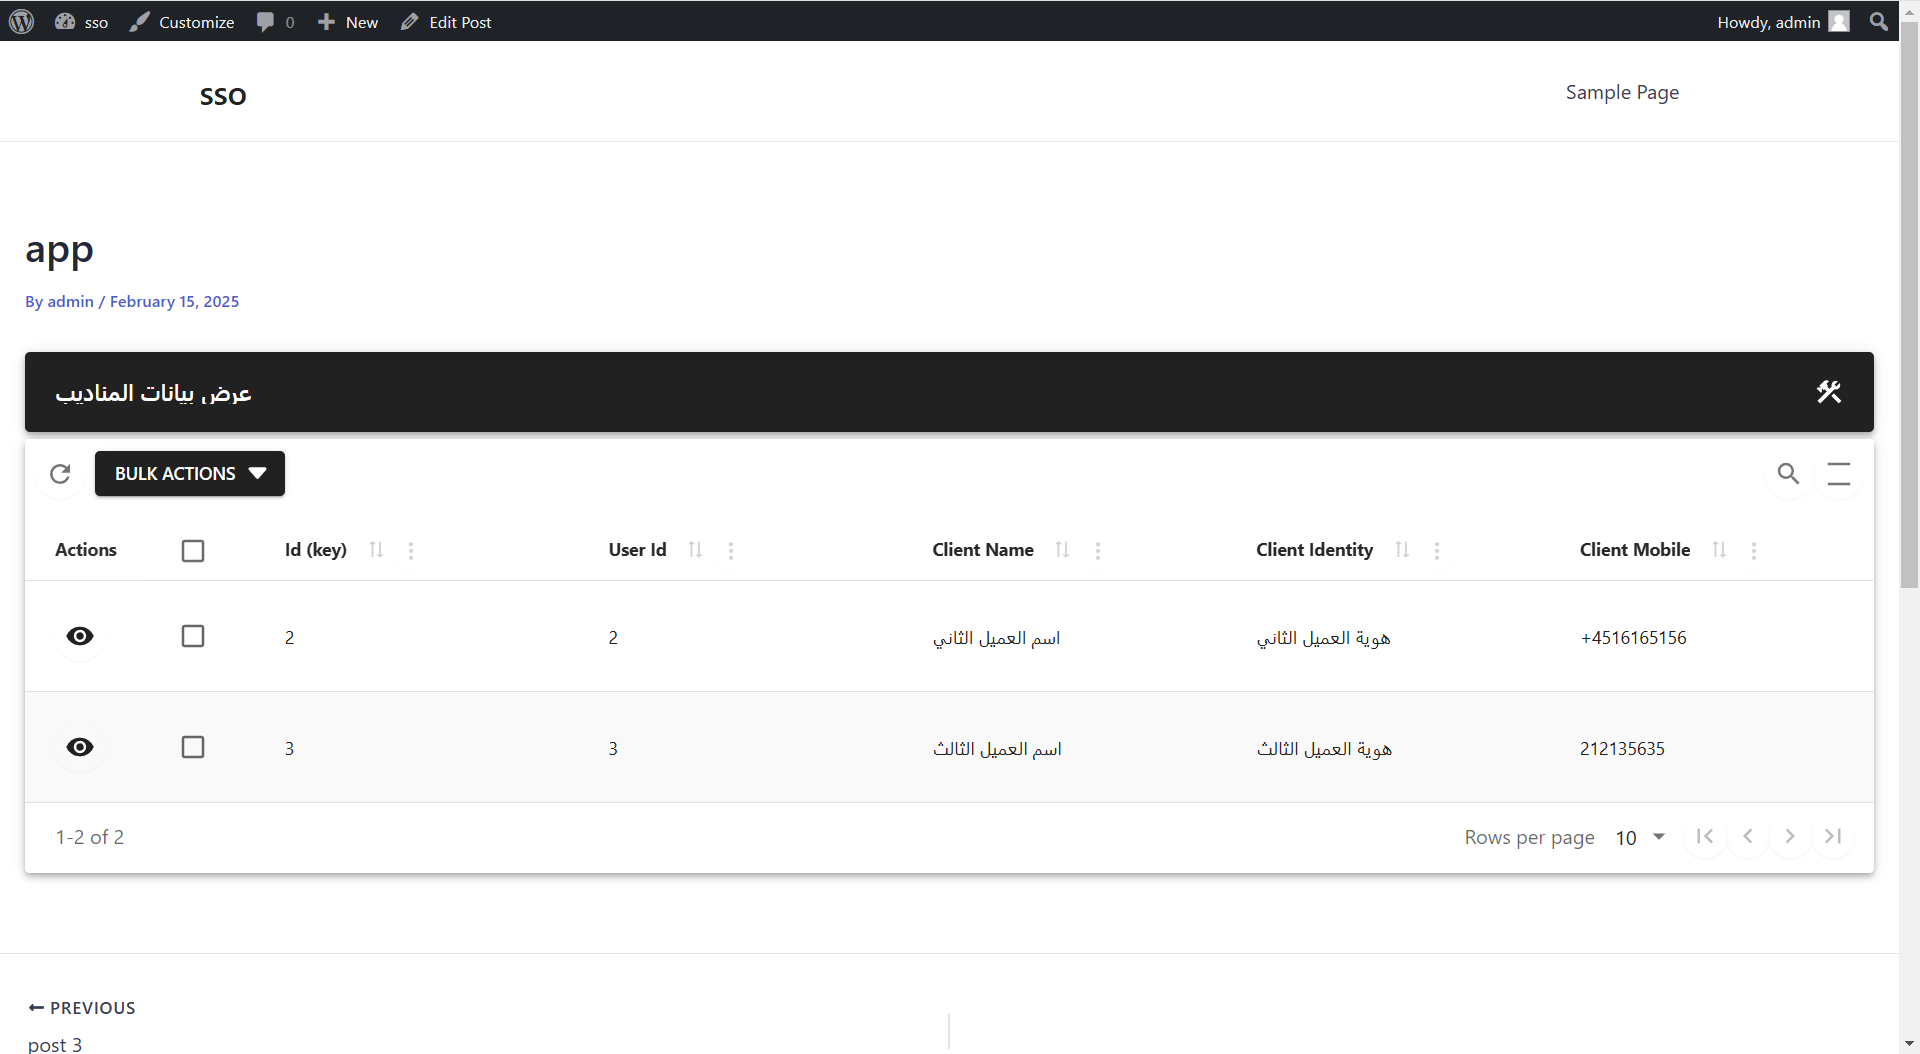This screenshot has width=1920, height=1054.
Task: Click the tools icon in table header
Action: coord(1828,392)
